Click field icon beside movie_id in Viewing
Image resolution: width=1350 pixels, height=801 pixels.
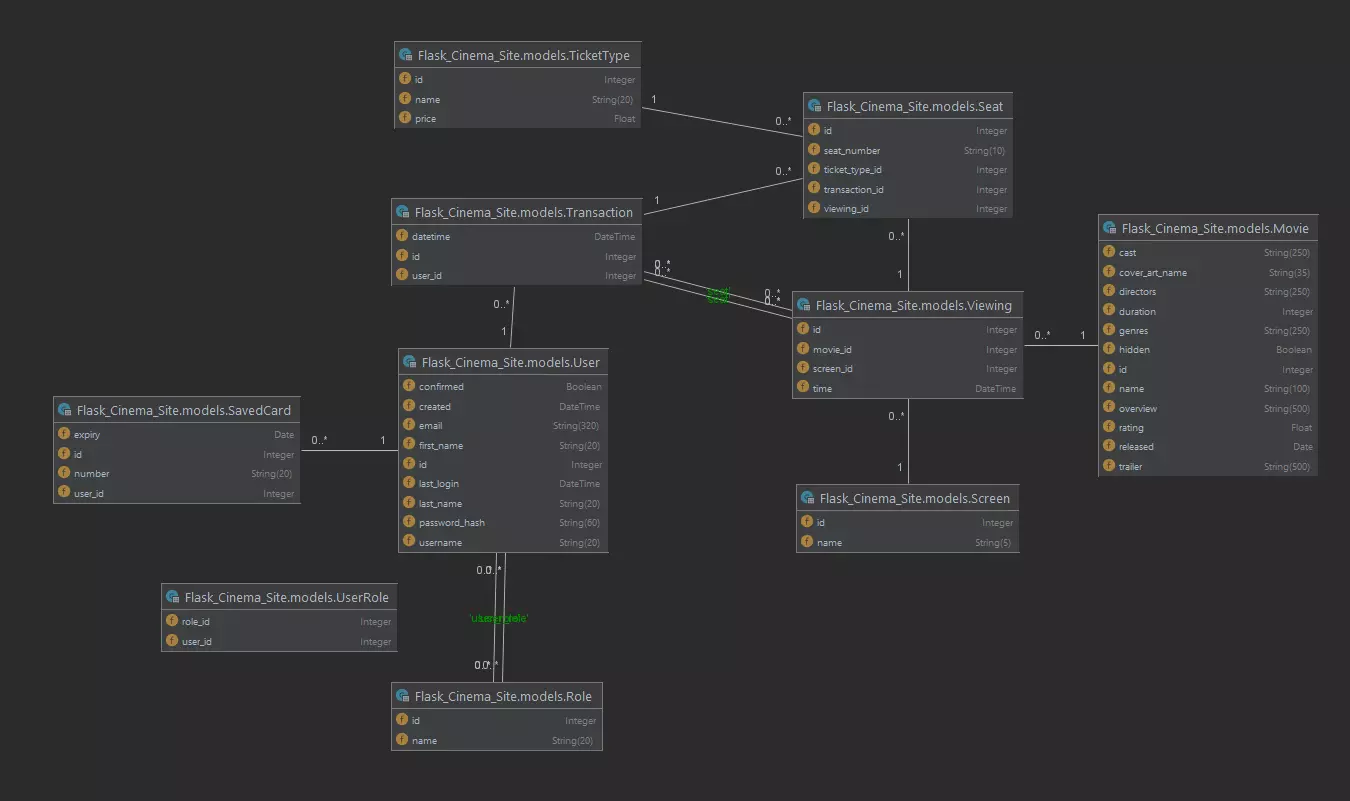click(803, 349)
